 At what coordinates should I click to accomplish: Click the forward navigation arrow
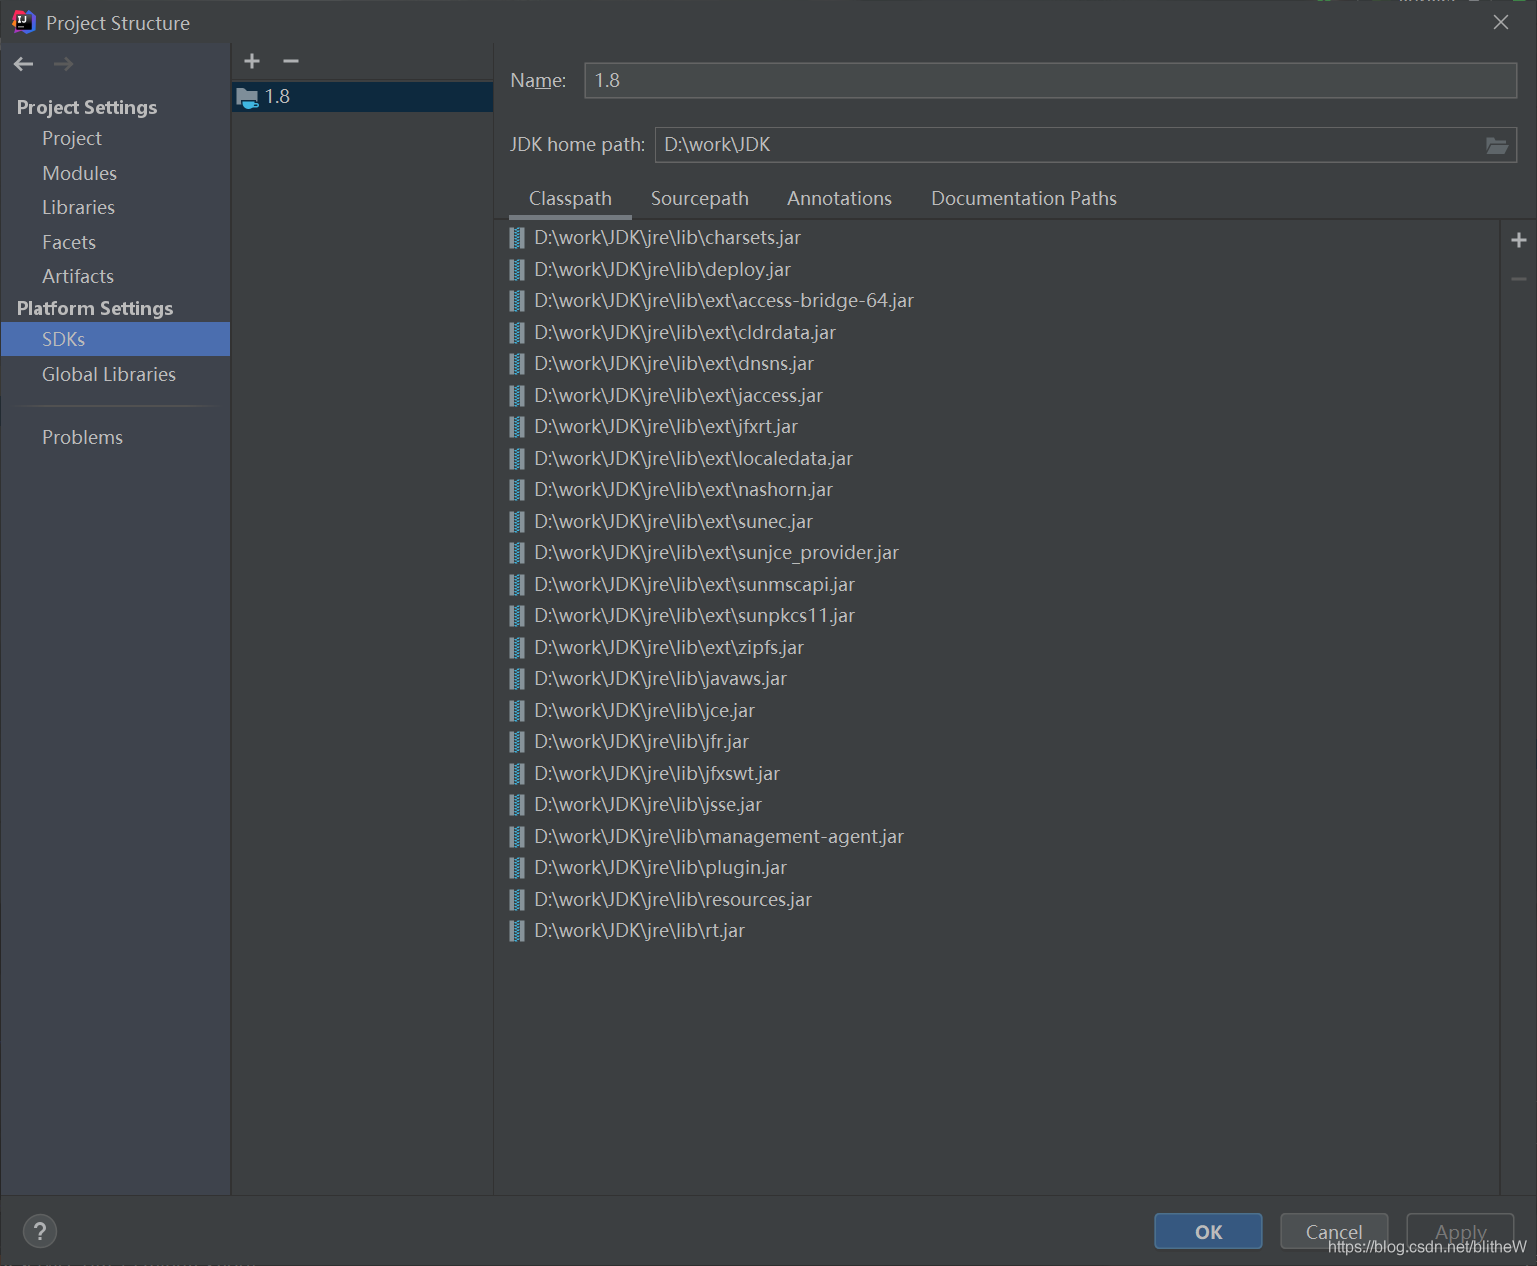63,64
